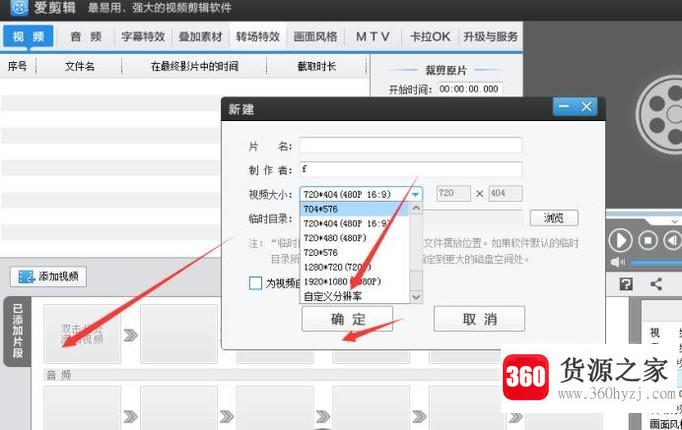Minimize the 新建 dialog
The width and height of the screenshot is (682, 430).
click(564, 107)
